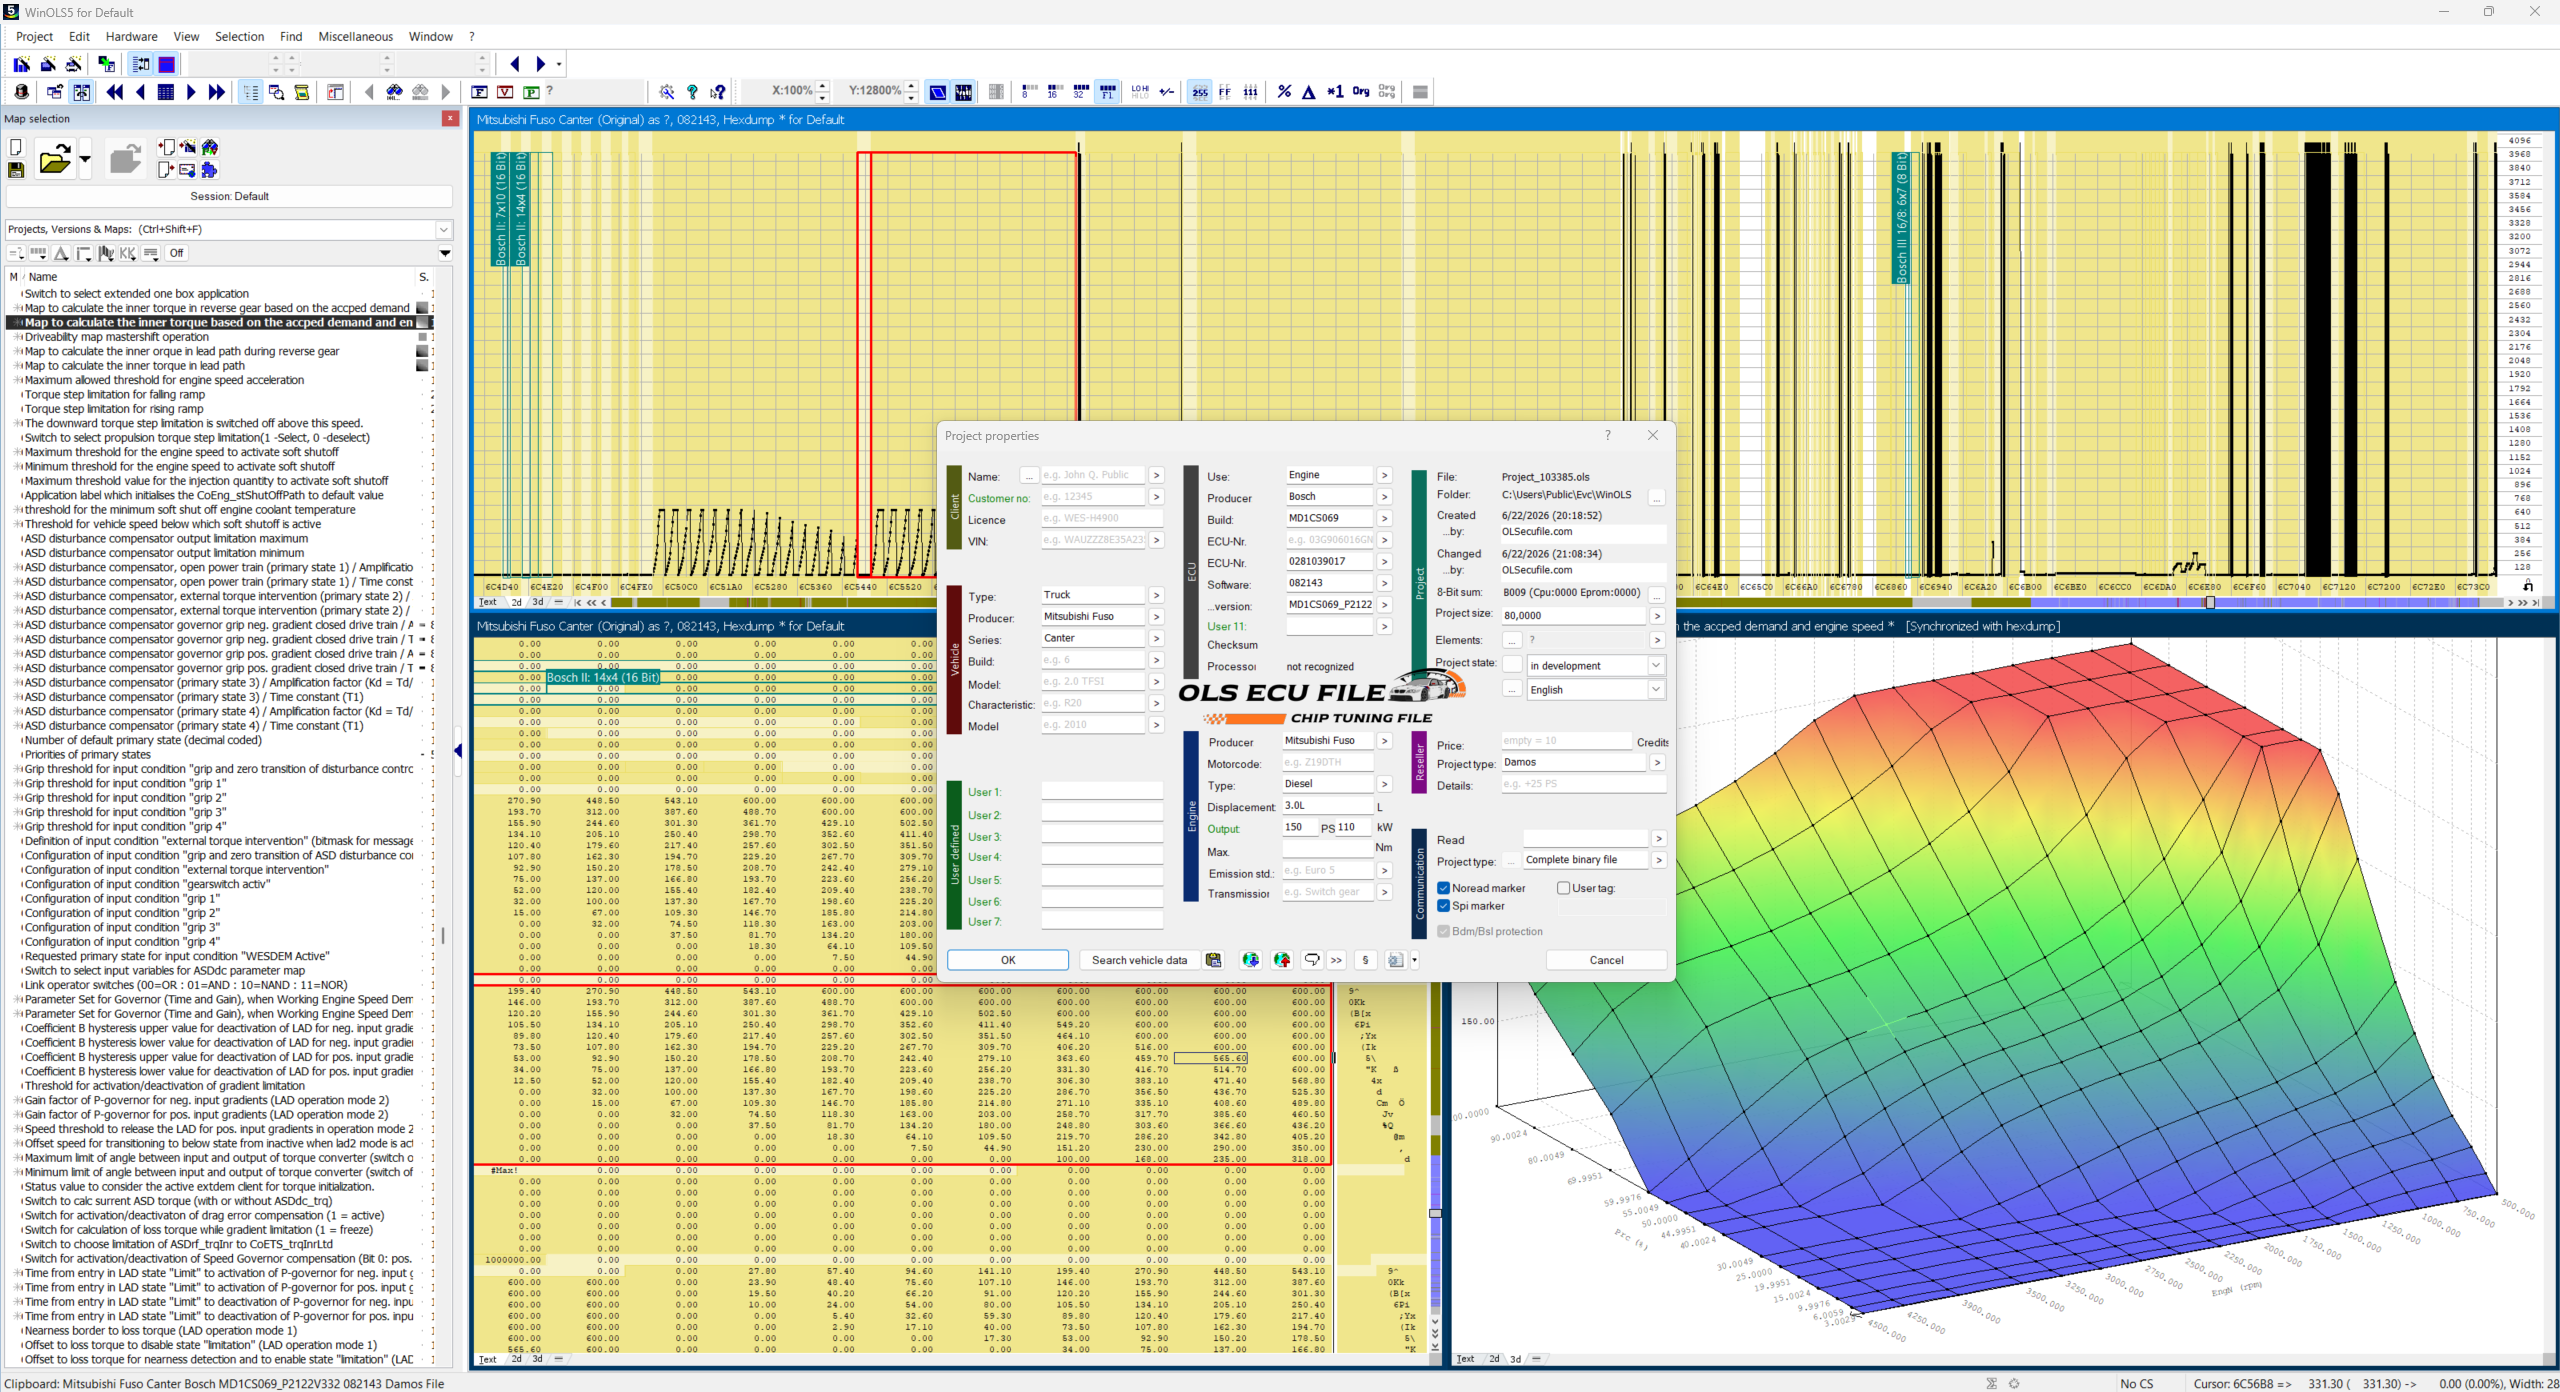Enable the User tag checkbox

[x=1563, y=888]
